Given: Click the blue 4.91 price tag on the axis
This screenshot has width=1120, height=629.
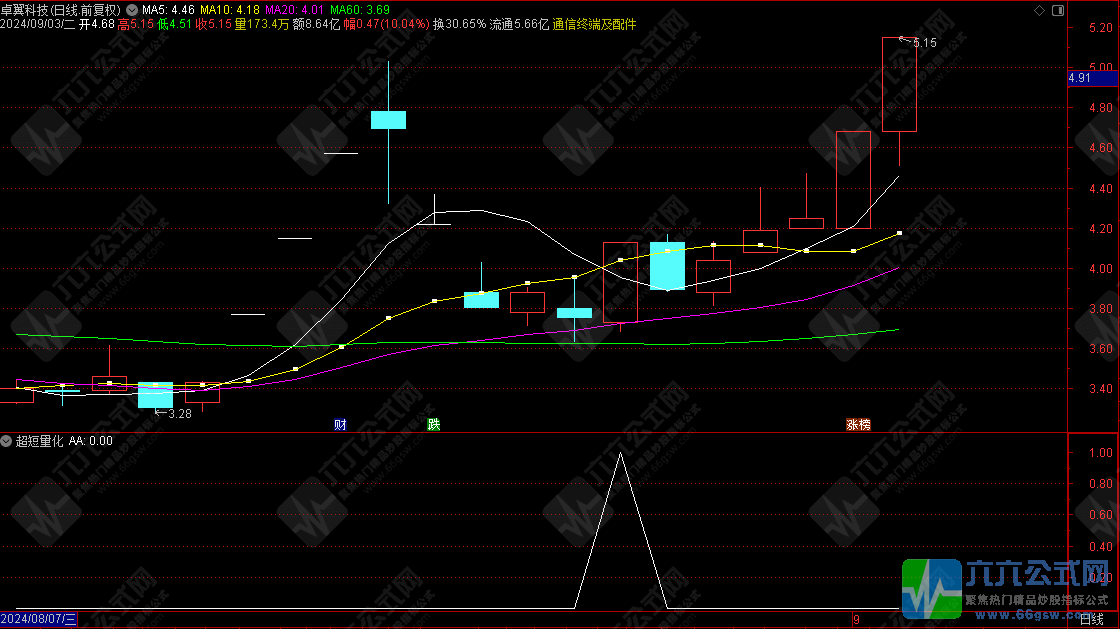Looking at the screenshot, I should pyautogui.click(x=1093, y=78).
